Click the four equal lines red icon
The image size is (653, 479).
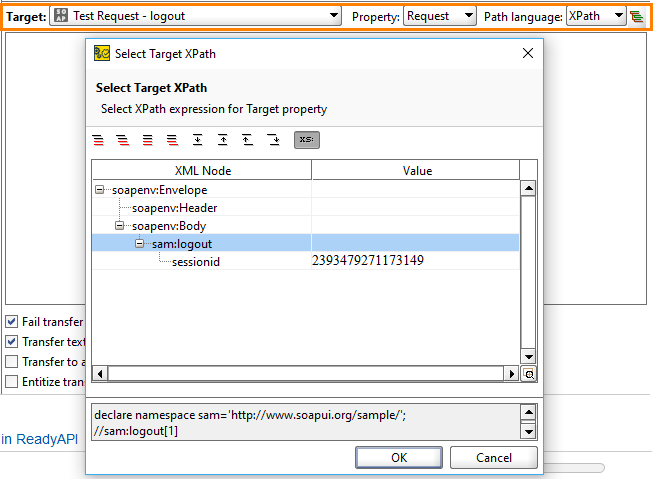(147, 140)
